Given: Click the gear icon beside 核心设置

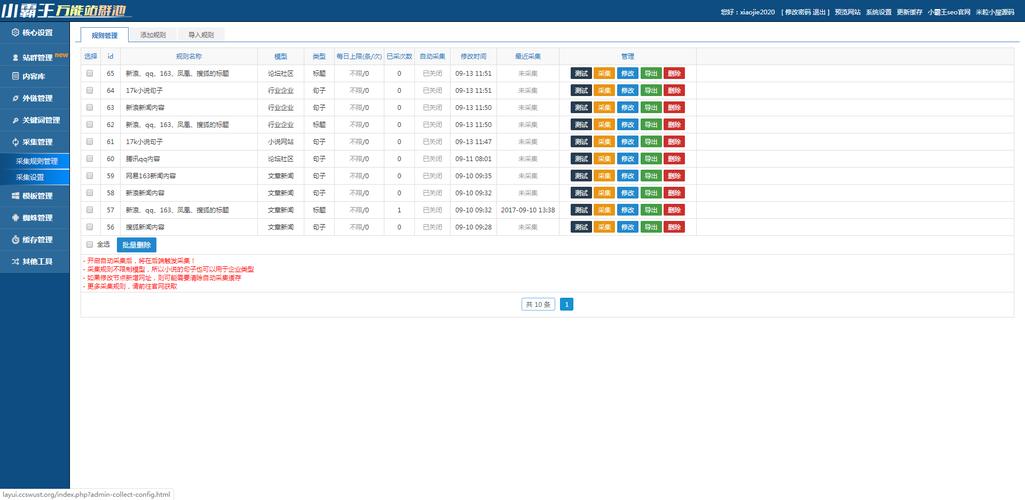Looking at the screenshot, I should 16,33.
